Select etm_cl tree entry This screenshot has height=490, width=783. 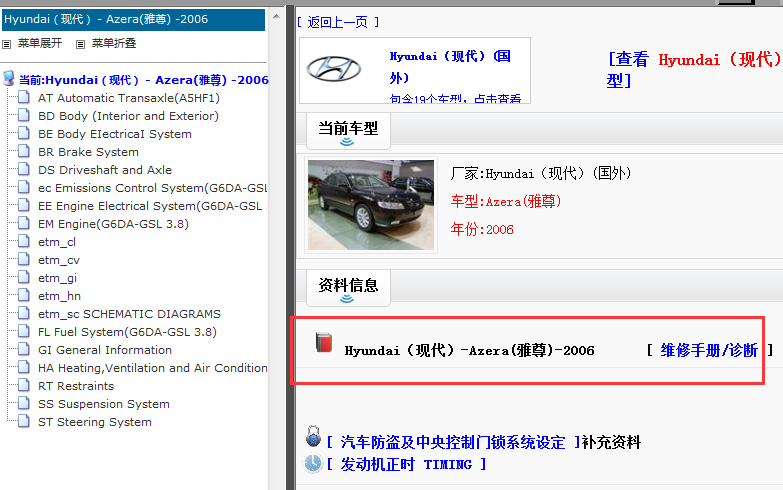pos(57,242)
